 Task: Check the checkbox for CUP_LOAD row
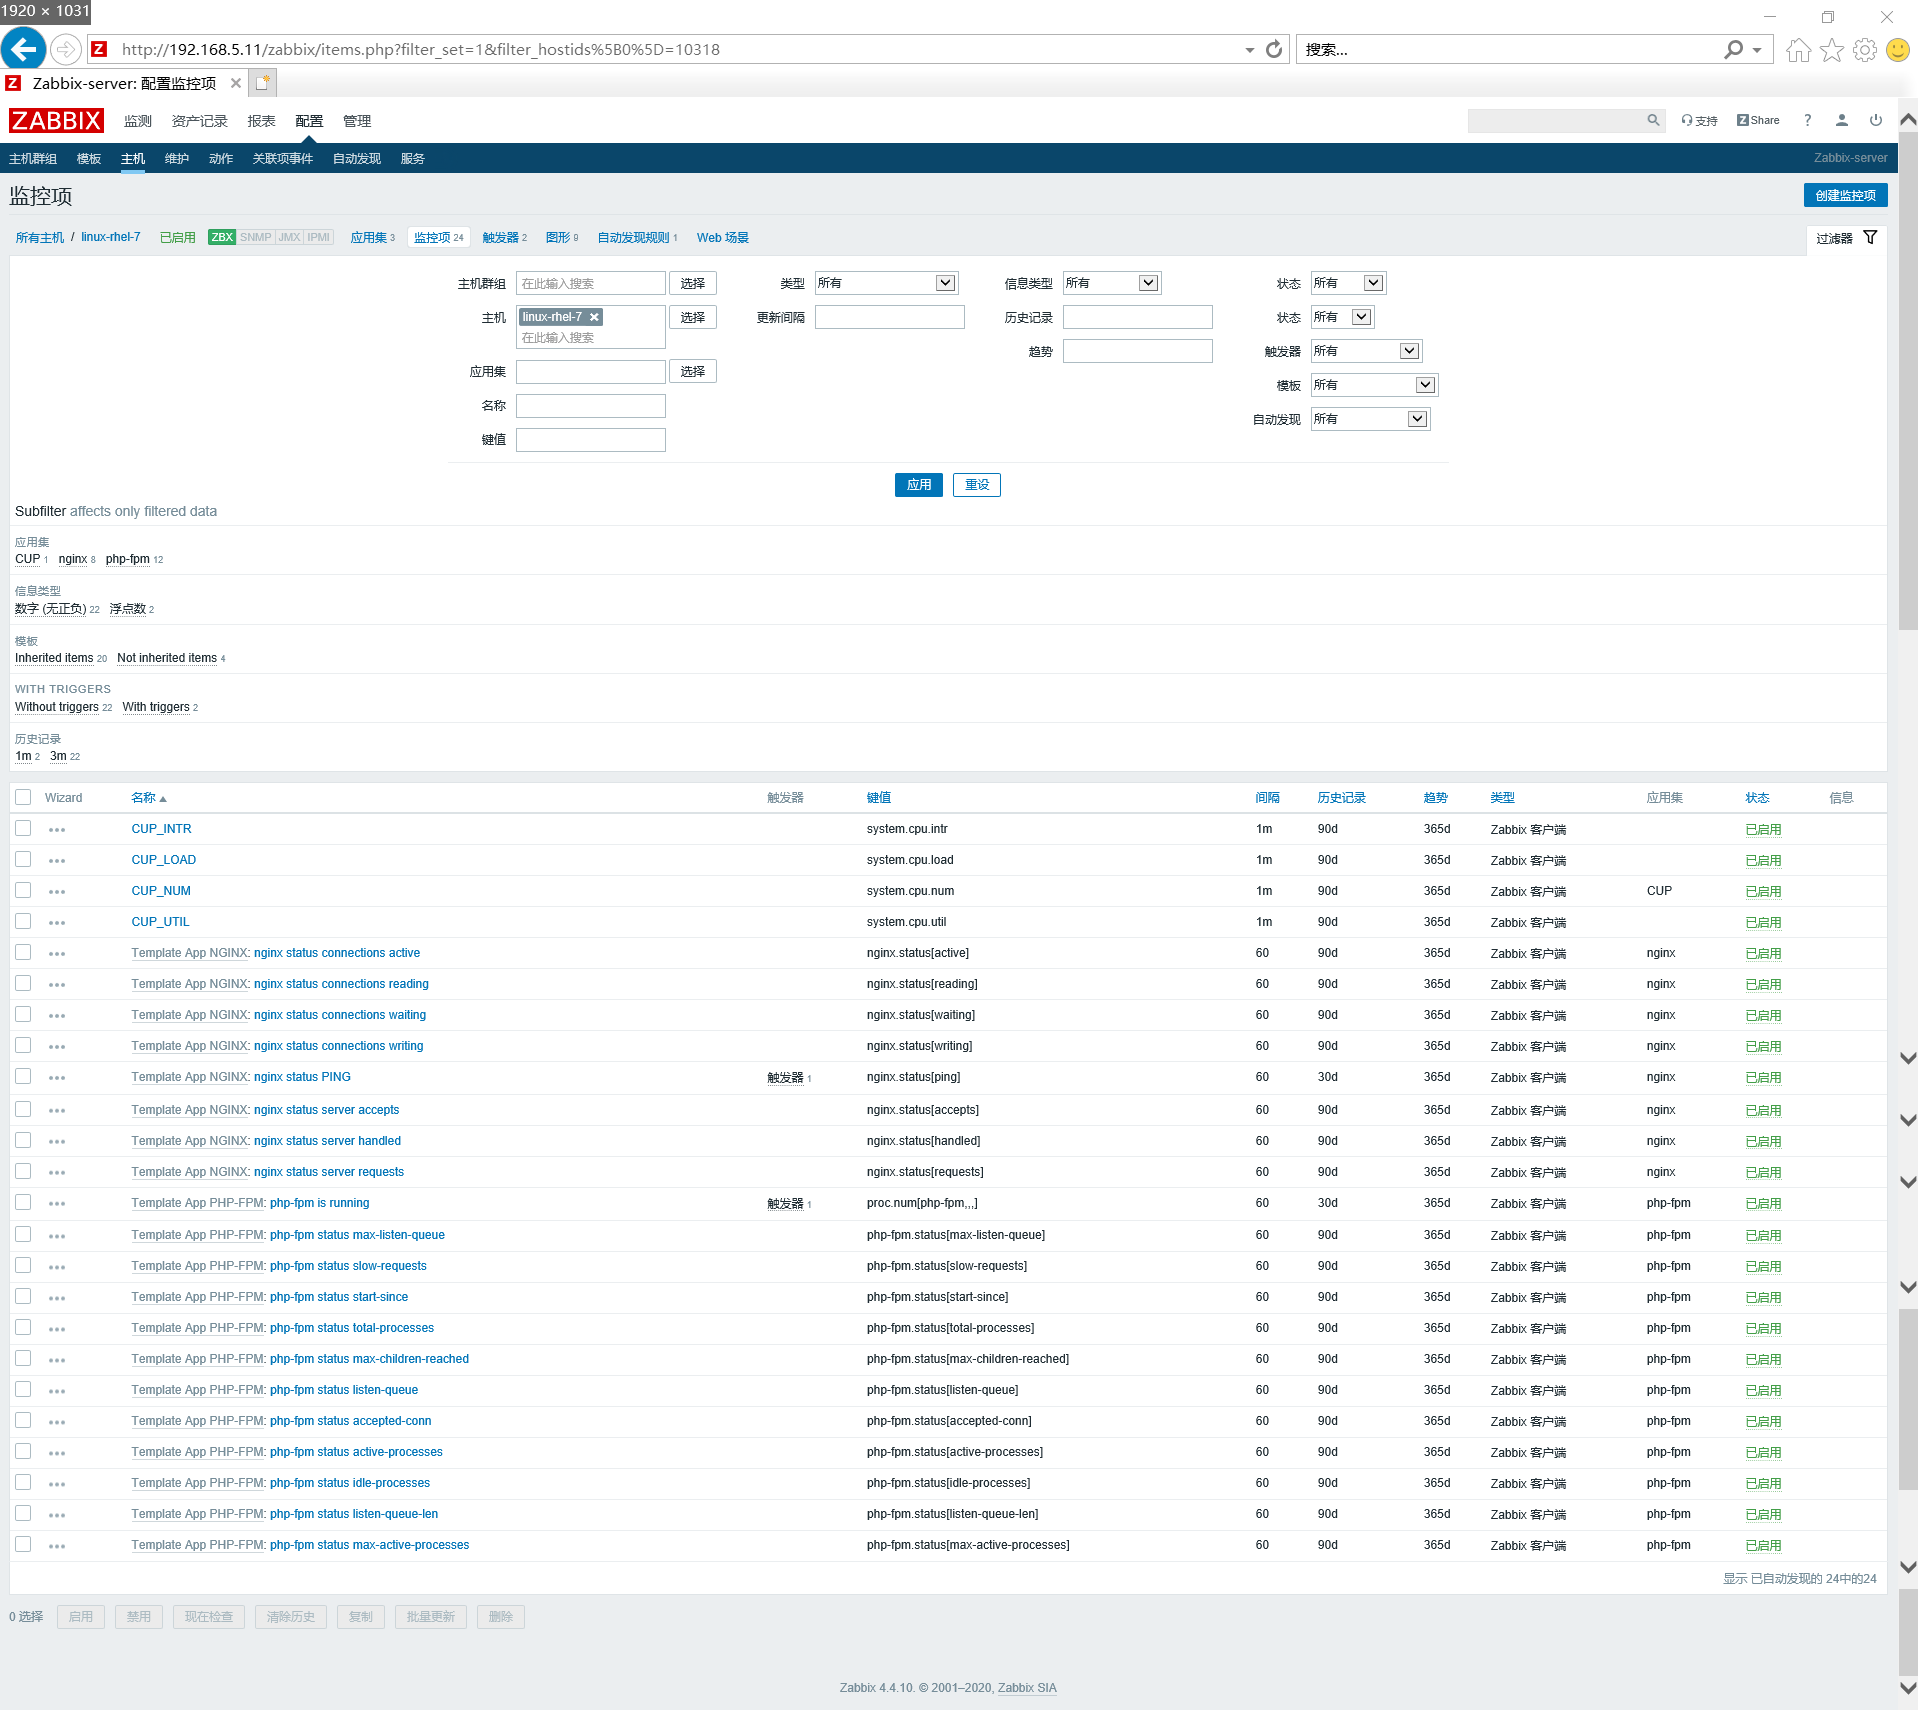coord(23,860)
